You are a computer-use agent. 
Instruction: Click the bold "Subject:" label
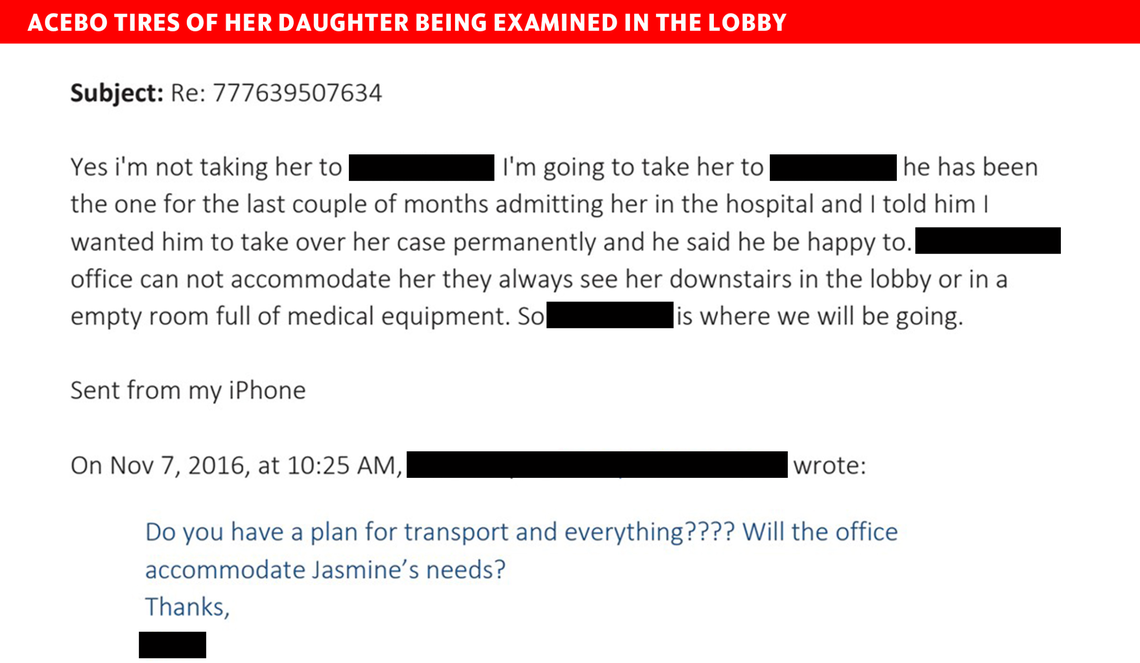coord(116,93)
